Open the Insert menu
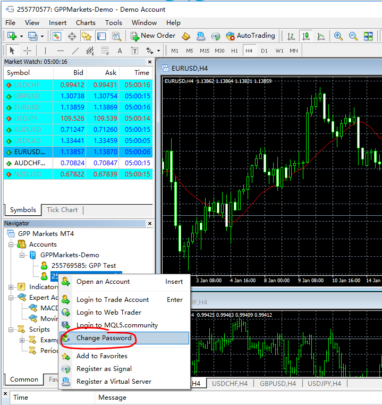This screenshot has width=382, height=405. tap(58, 23)
